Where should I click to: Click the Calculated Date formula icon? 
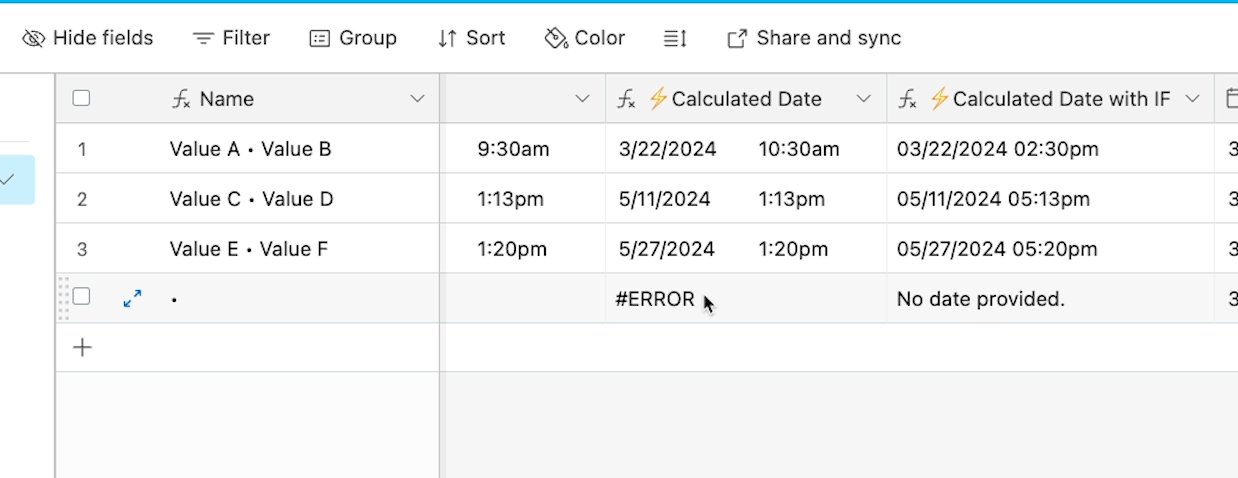coord(626,99)
